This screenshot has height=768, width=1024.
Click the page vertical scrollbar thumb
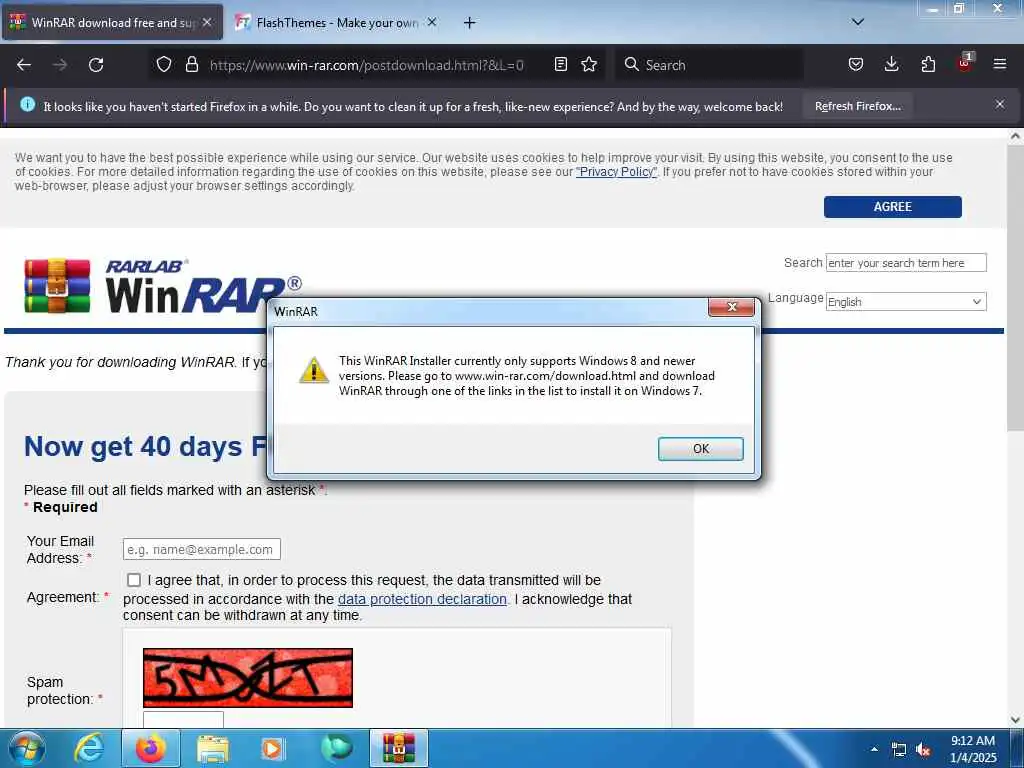(1014, 287)
